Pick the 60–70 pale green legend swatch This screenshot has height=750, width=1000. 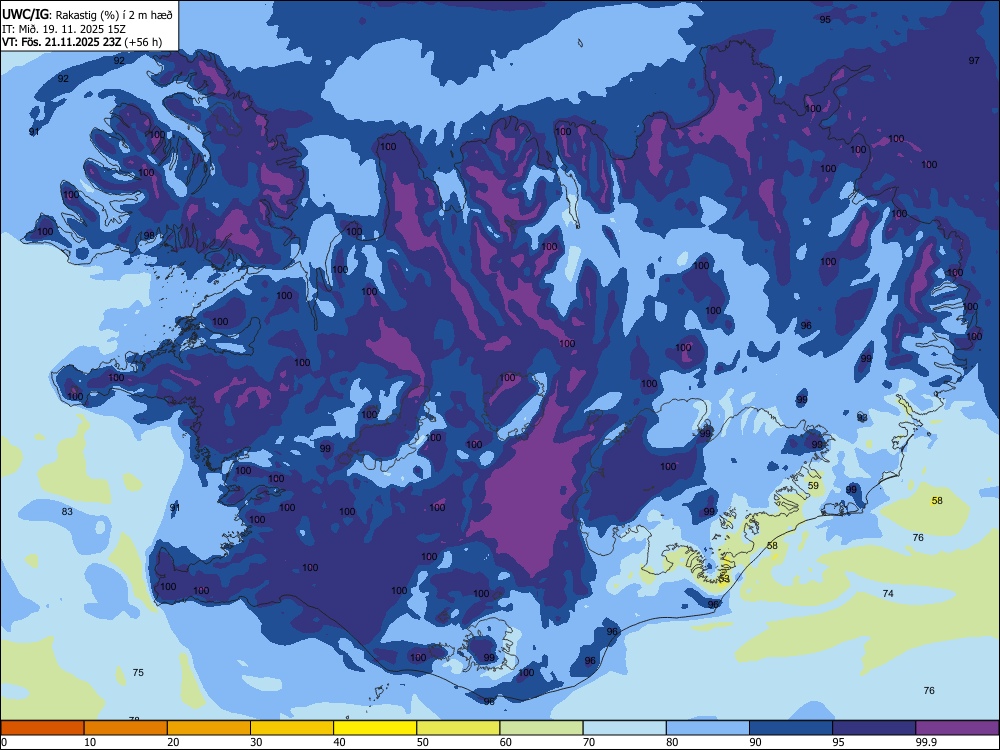pos(541,728)
